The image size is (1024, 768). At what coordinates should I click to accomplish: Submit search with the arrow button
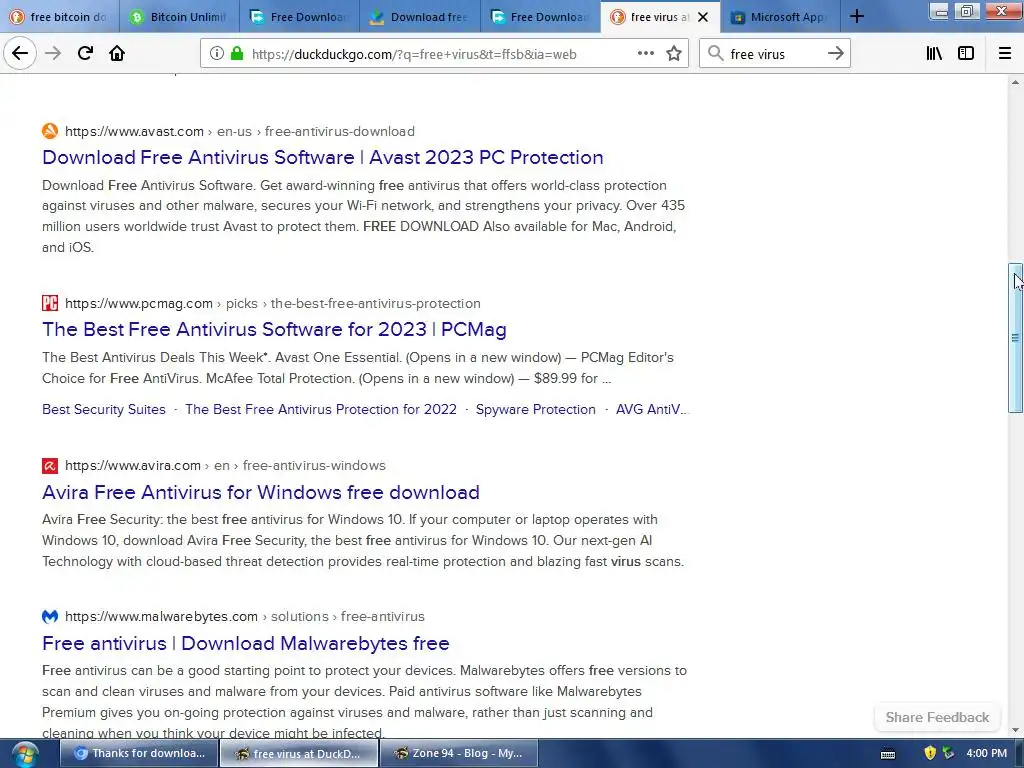(836, 54)
